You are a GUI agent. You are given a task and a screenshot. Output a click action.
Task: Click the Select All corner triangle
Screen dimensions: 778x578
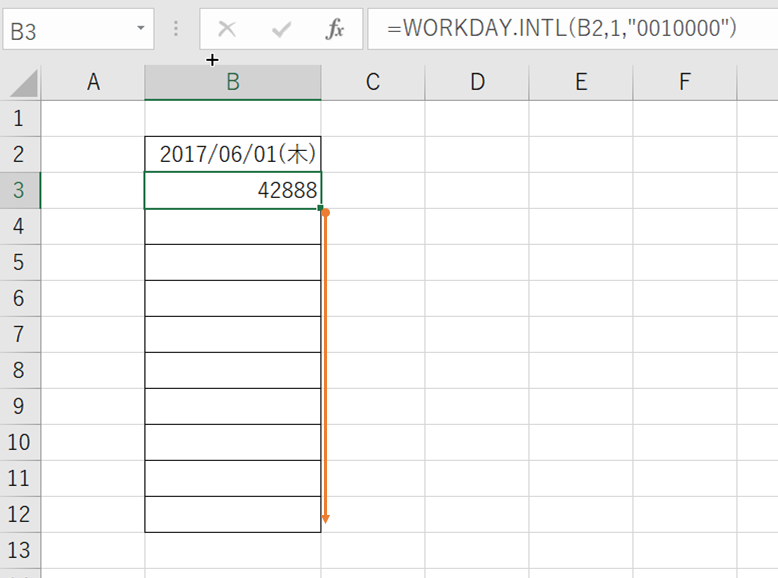24,83
